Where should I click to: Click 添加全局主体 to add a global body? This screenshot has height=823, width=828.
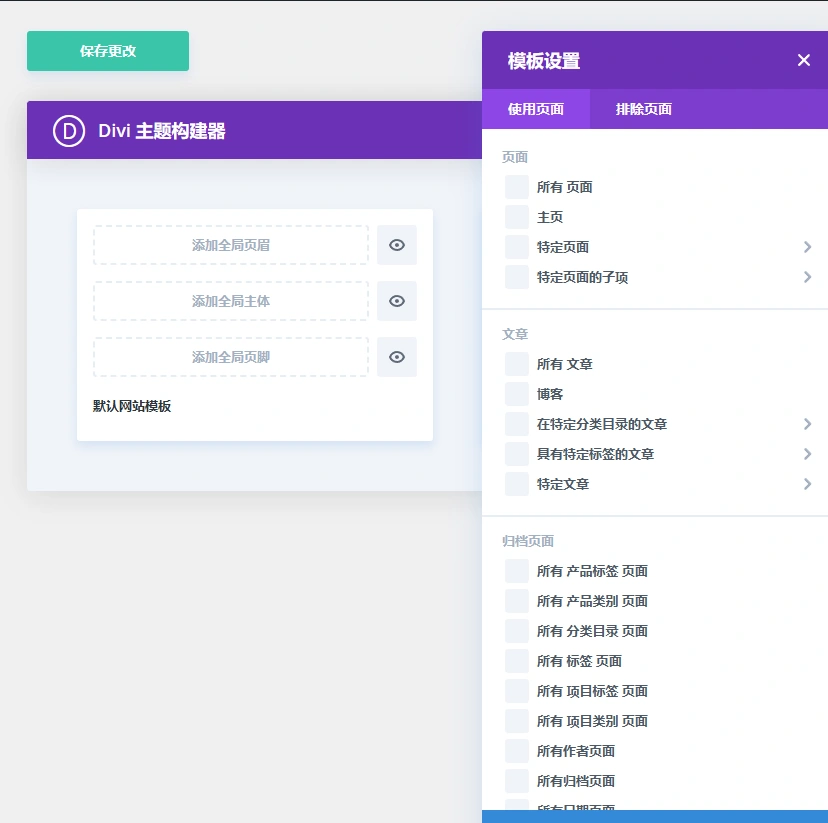tap(230, 301)
